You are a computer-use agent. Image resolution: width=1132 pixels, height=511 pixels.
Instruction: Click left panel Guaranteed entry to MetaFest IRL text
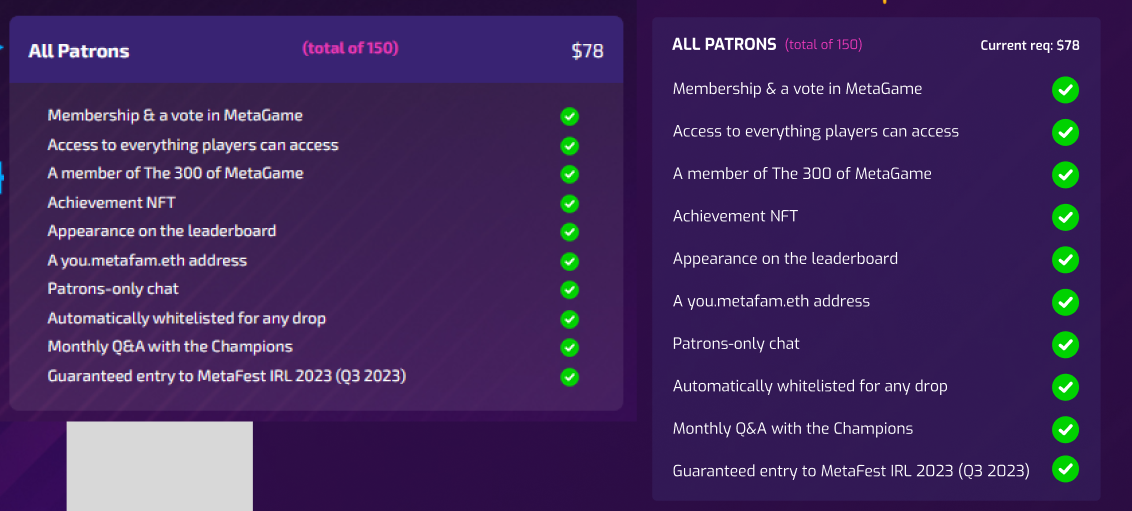click(x=227, y=376)
